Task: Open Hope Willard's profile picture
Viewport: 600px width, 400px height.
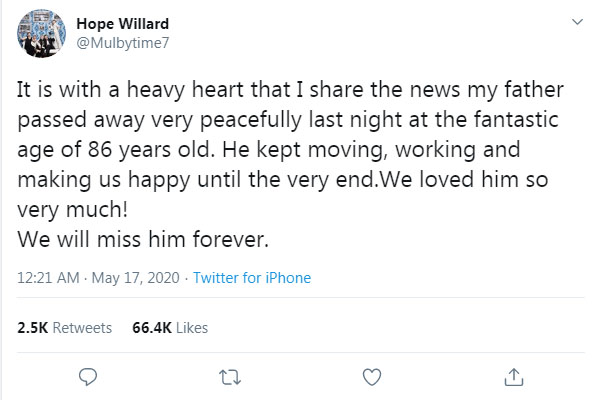Action: tap(42, 34)
